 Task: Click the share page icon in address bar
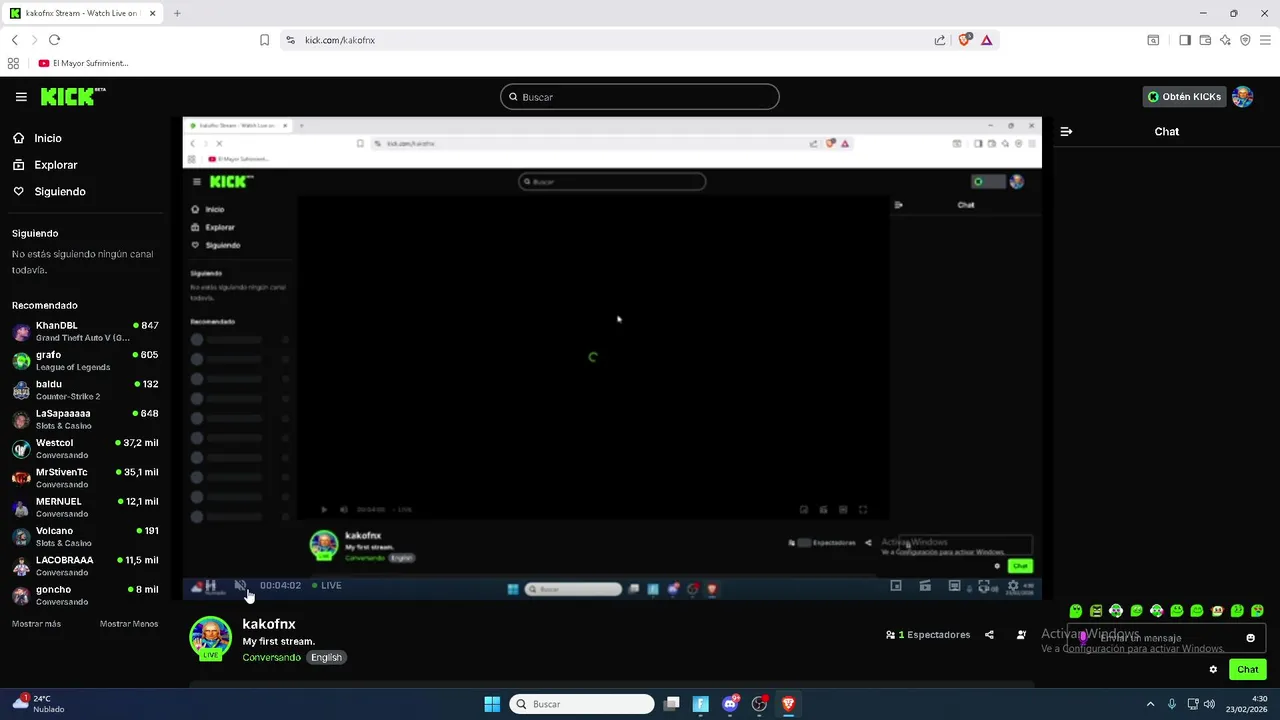(x=940, y=40)
